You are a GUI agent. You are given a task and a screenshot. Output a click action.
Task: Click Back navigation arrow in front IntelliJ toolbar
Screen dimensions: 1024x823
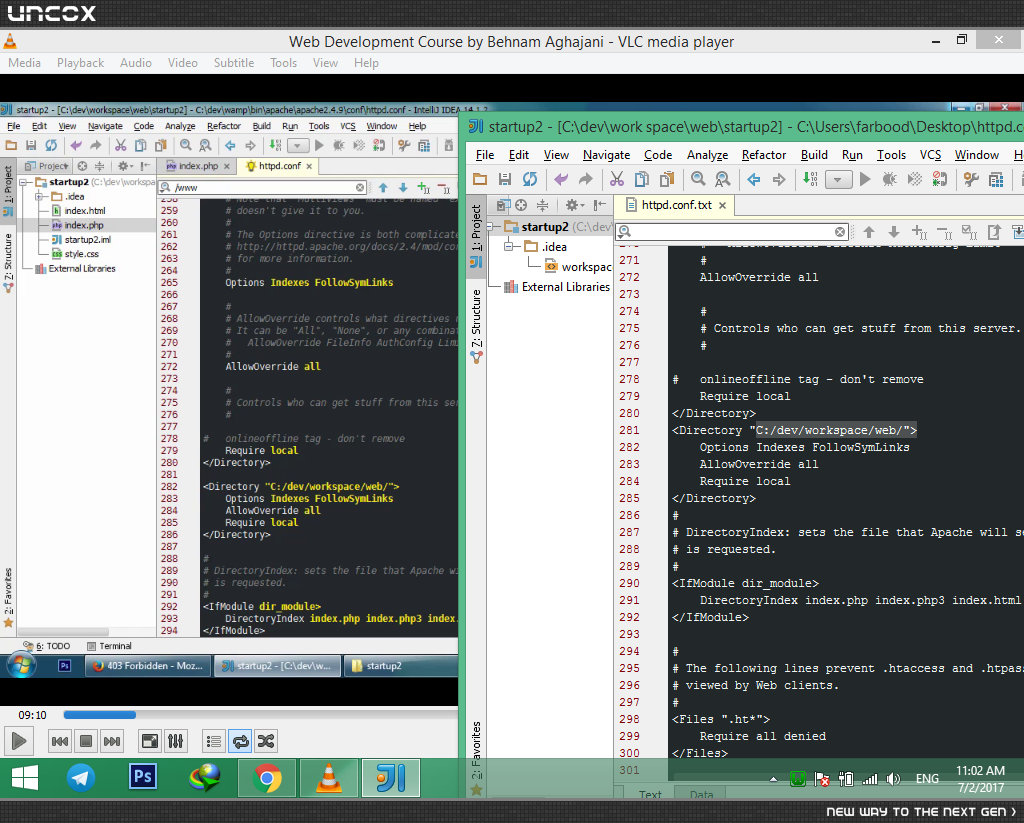[x=754, y=179]
